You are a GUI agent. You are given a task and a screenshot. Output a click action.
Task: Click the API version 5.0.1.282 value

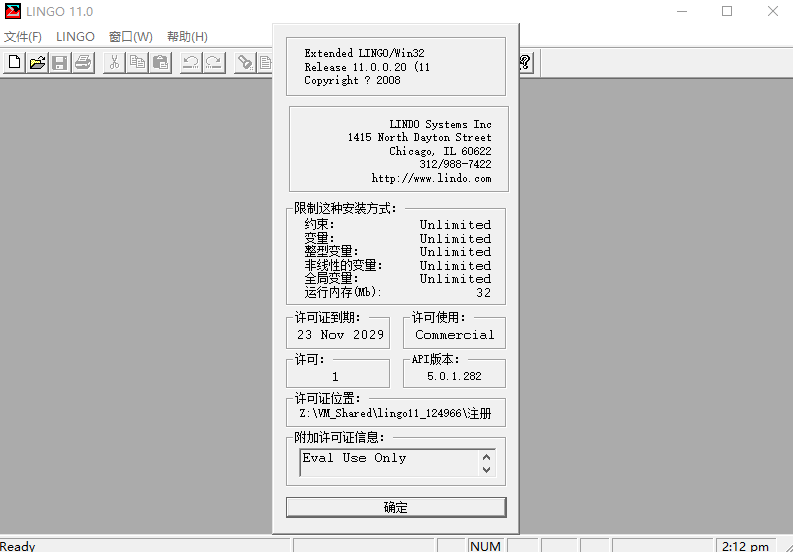click(454, 376)
